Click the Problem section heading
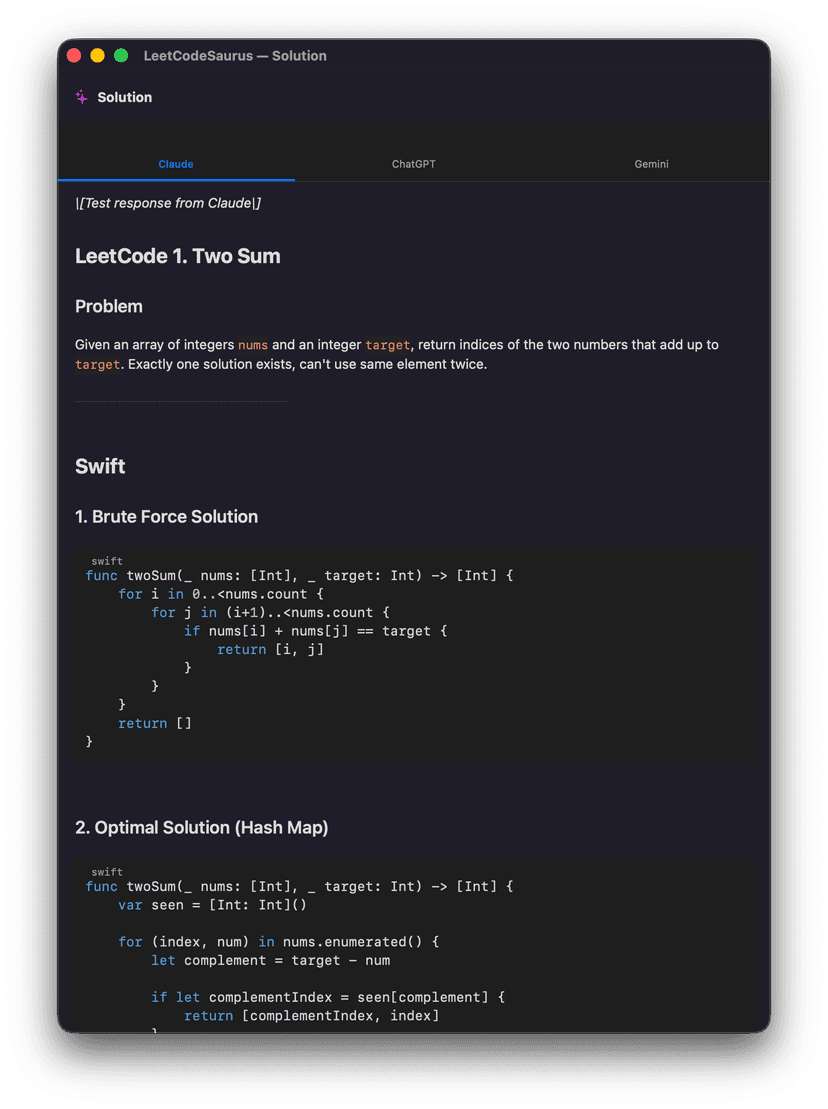 (108, 307)
